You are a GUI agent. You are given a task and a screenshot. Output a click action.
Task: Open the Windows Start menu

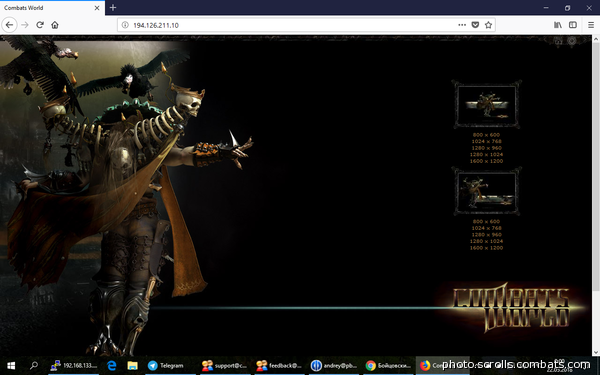click(x=11, y=366)
